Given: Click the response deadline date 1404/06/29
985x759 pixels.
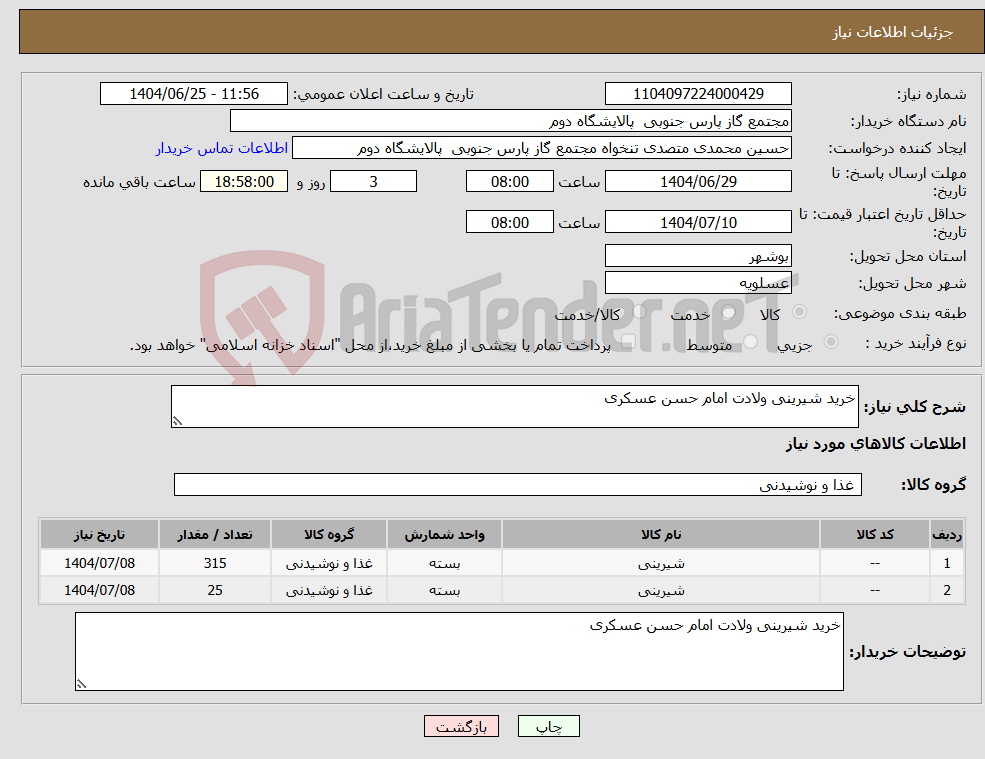Looking at the screenshot, I should (698, 182).
